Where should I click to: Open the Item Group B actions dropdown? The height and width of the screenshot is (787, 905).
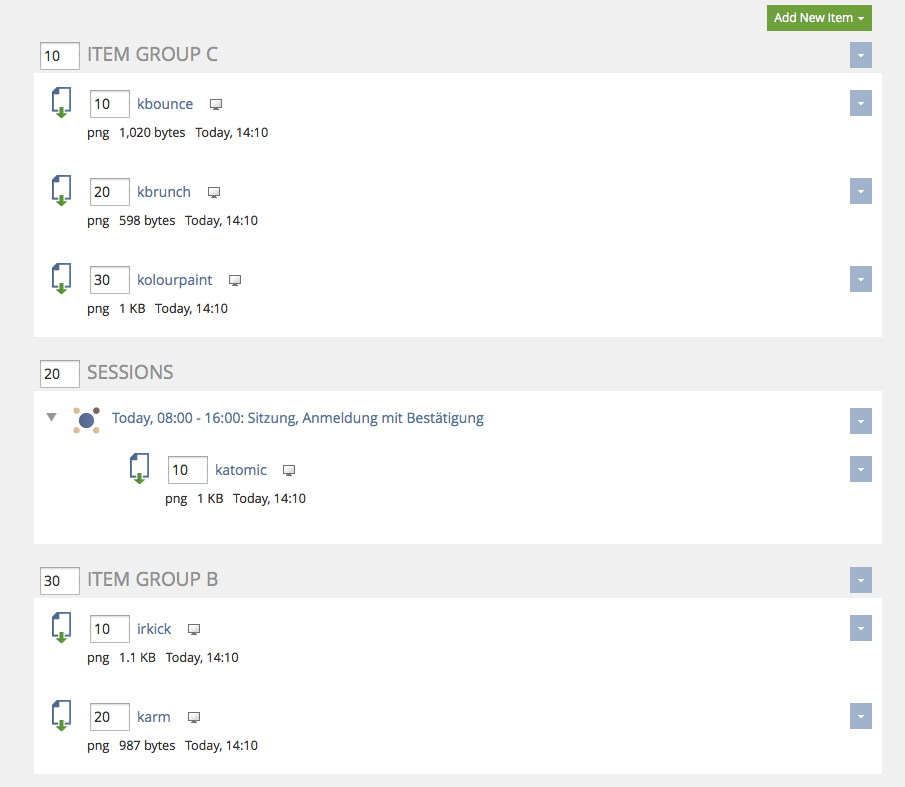[x=860, y=580]
